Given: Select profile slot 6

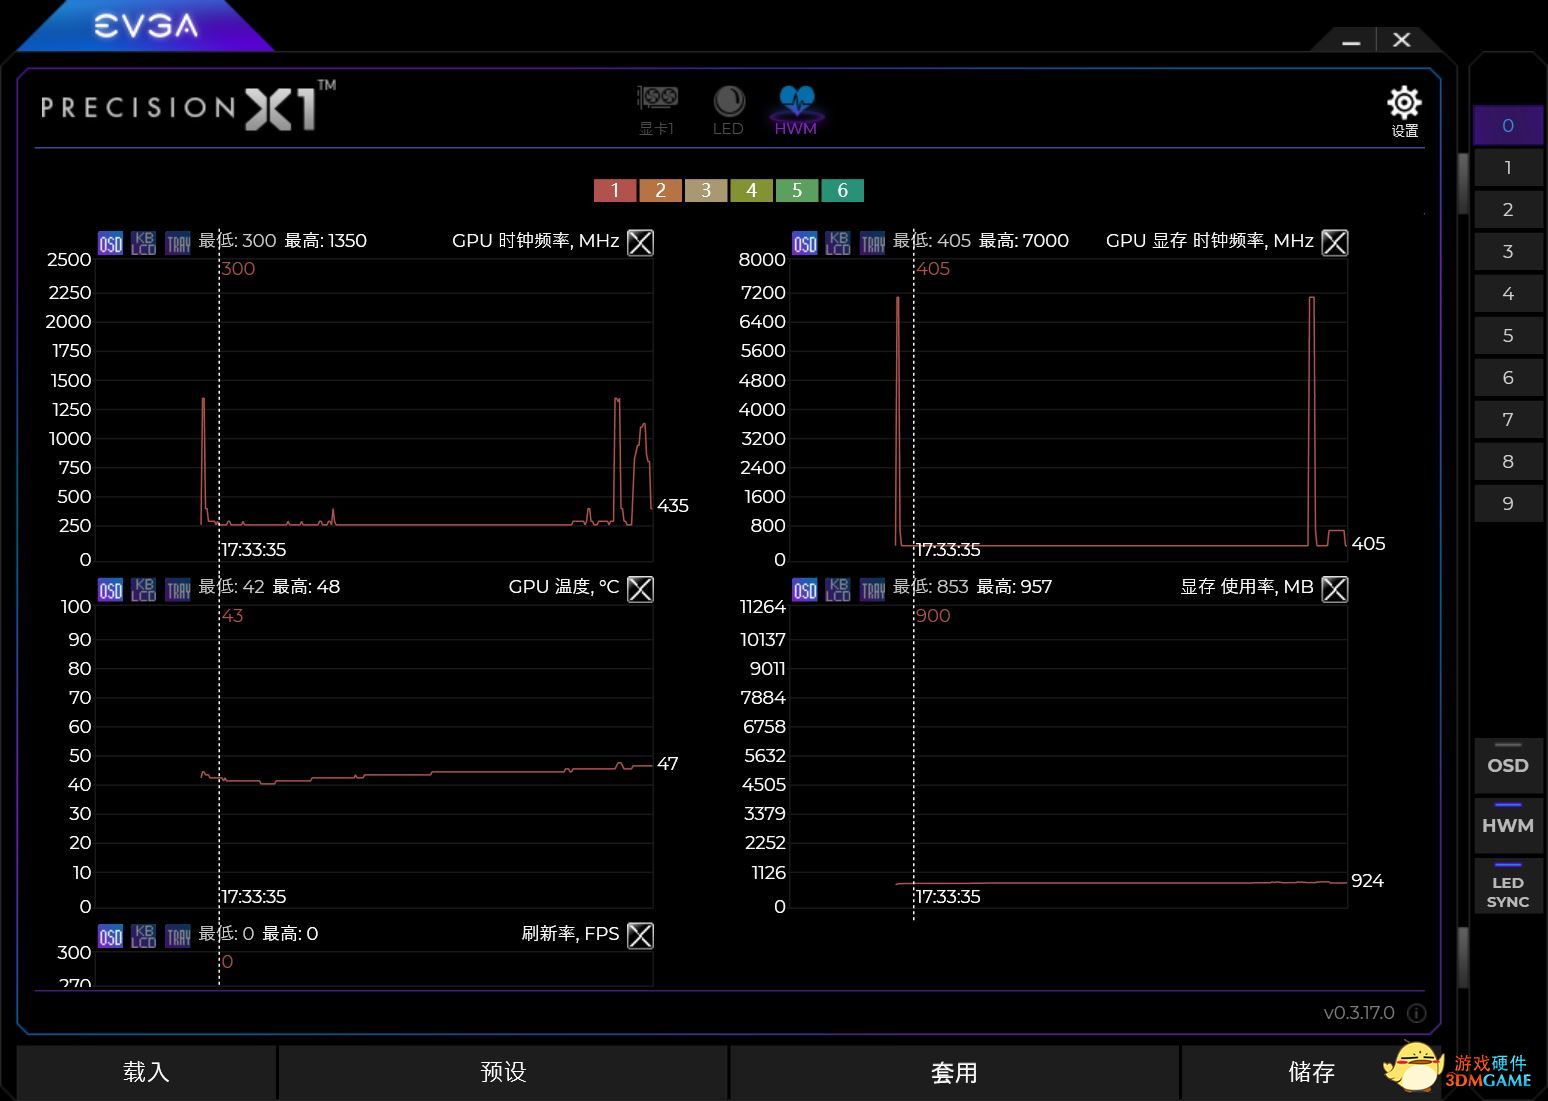Looking at the screenshot, I should 1508,378.
